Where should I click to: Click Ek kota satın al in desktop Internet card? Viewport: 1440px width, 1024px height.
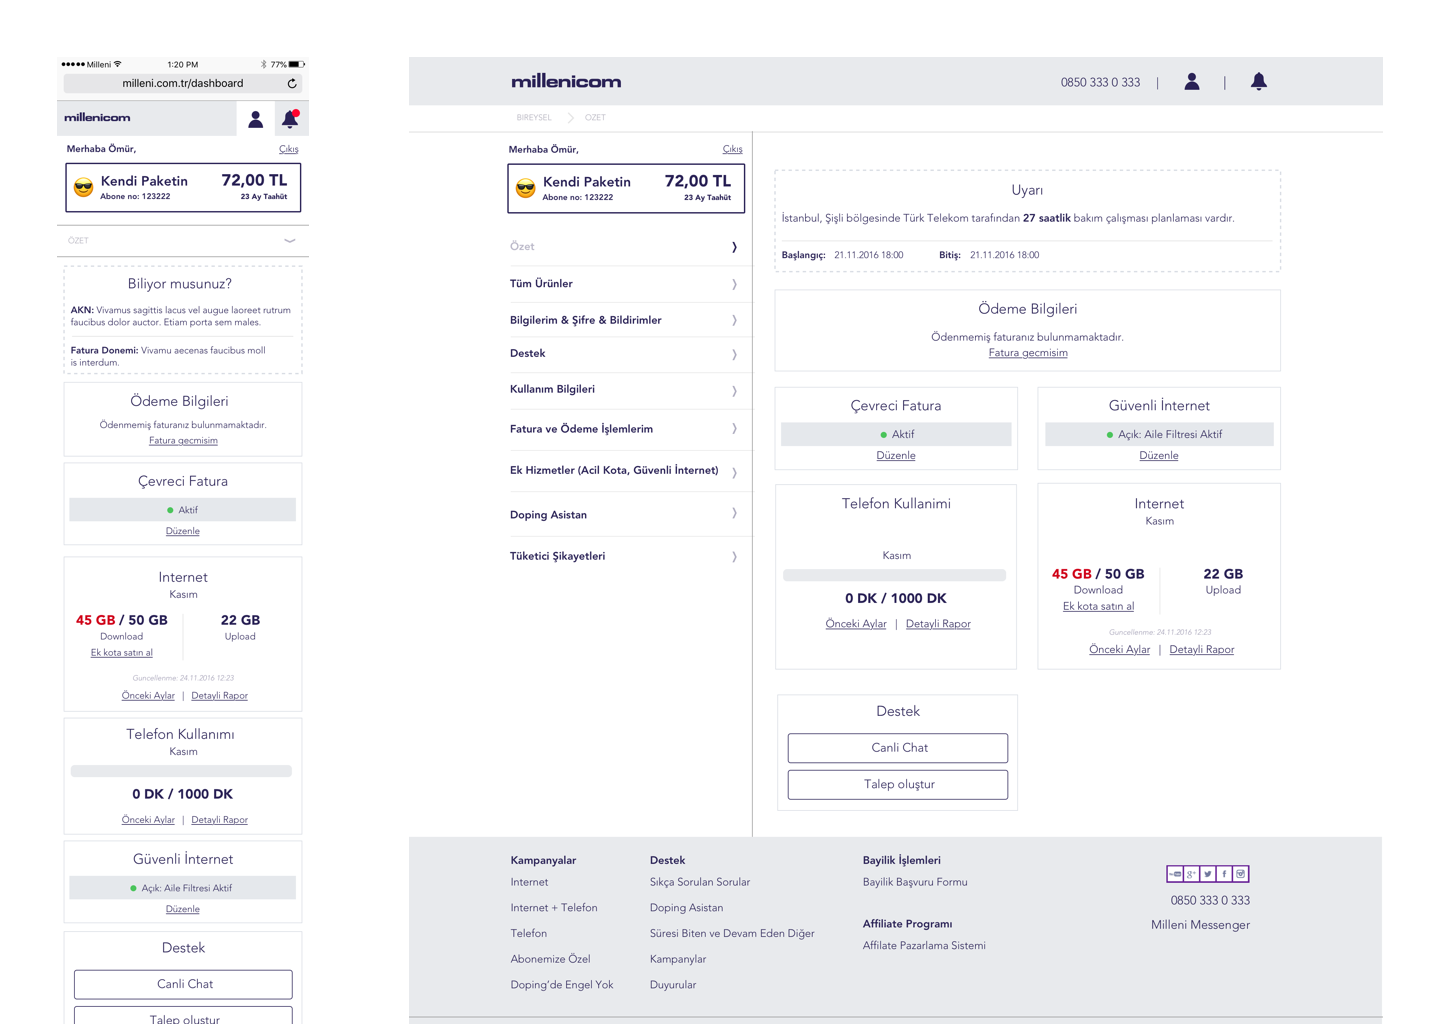(1098, 606)
